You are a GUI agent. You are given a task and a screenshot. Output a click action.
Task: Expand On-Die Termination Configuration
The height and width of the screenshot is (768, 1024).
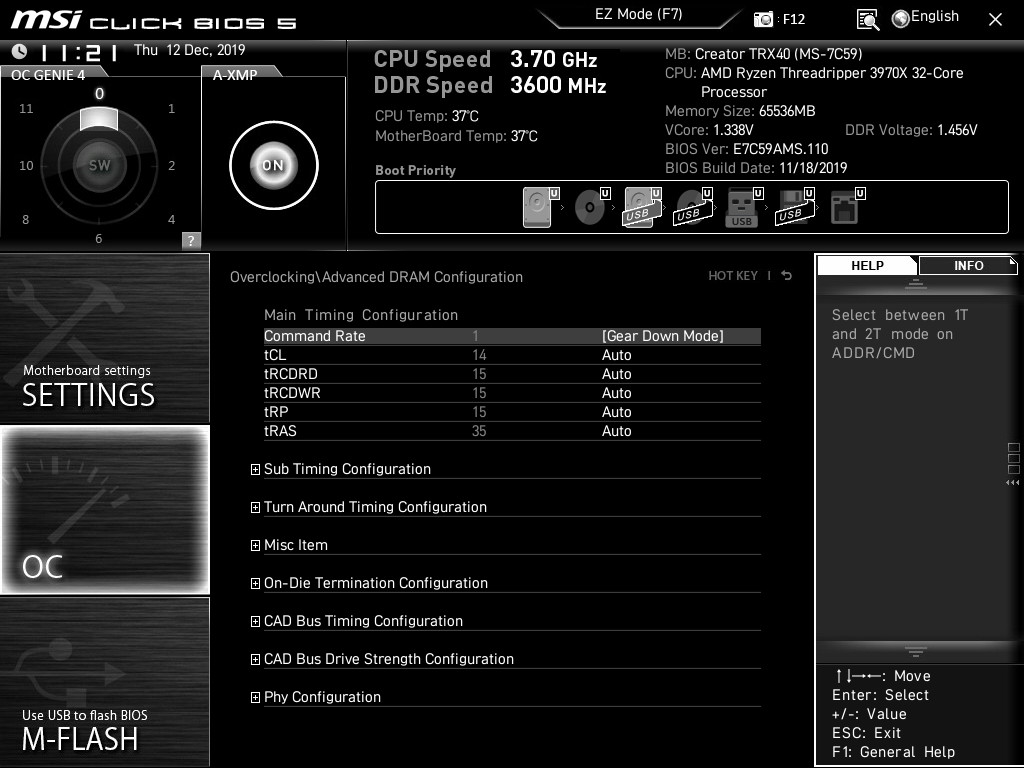coord(255,583)
